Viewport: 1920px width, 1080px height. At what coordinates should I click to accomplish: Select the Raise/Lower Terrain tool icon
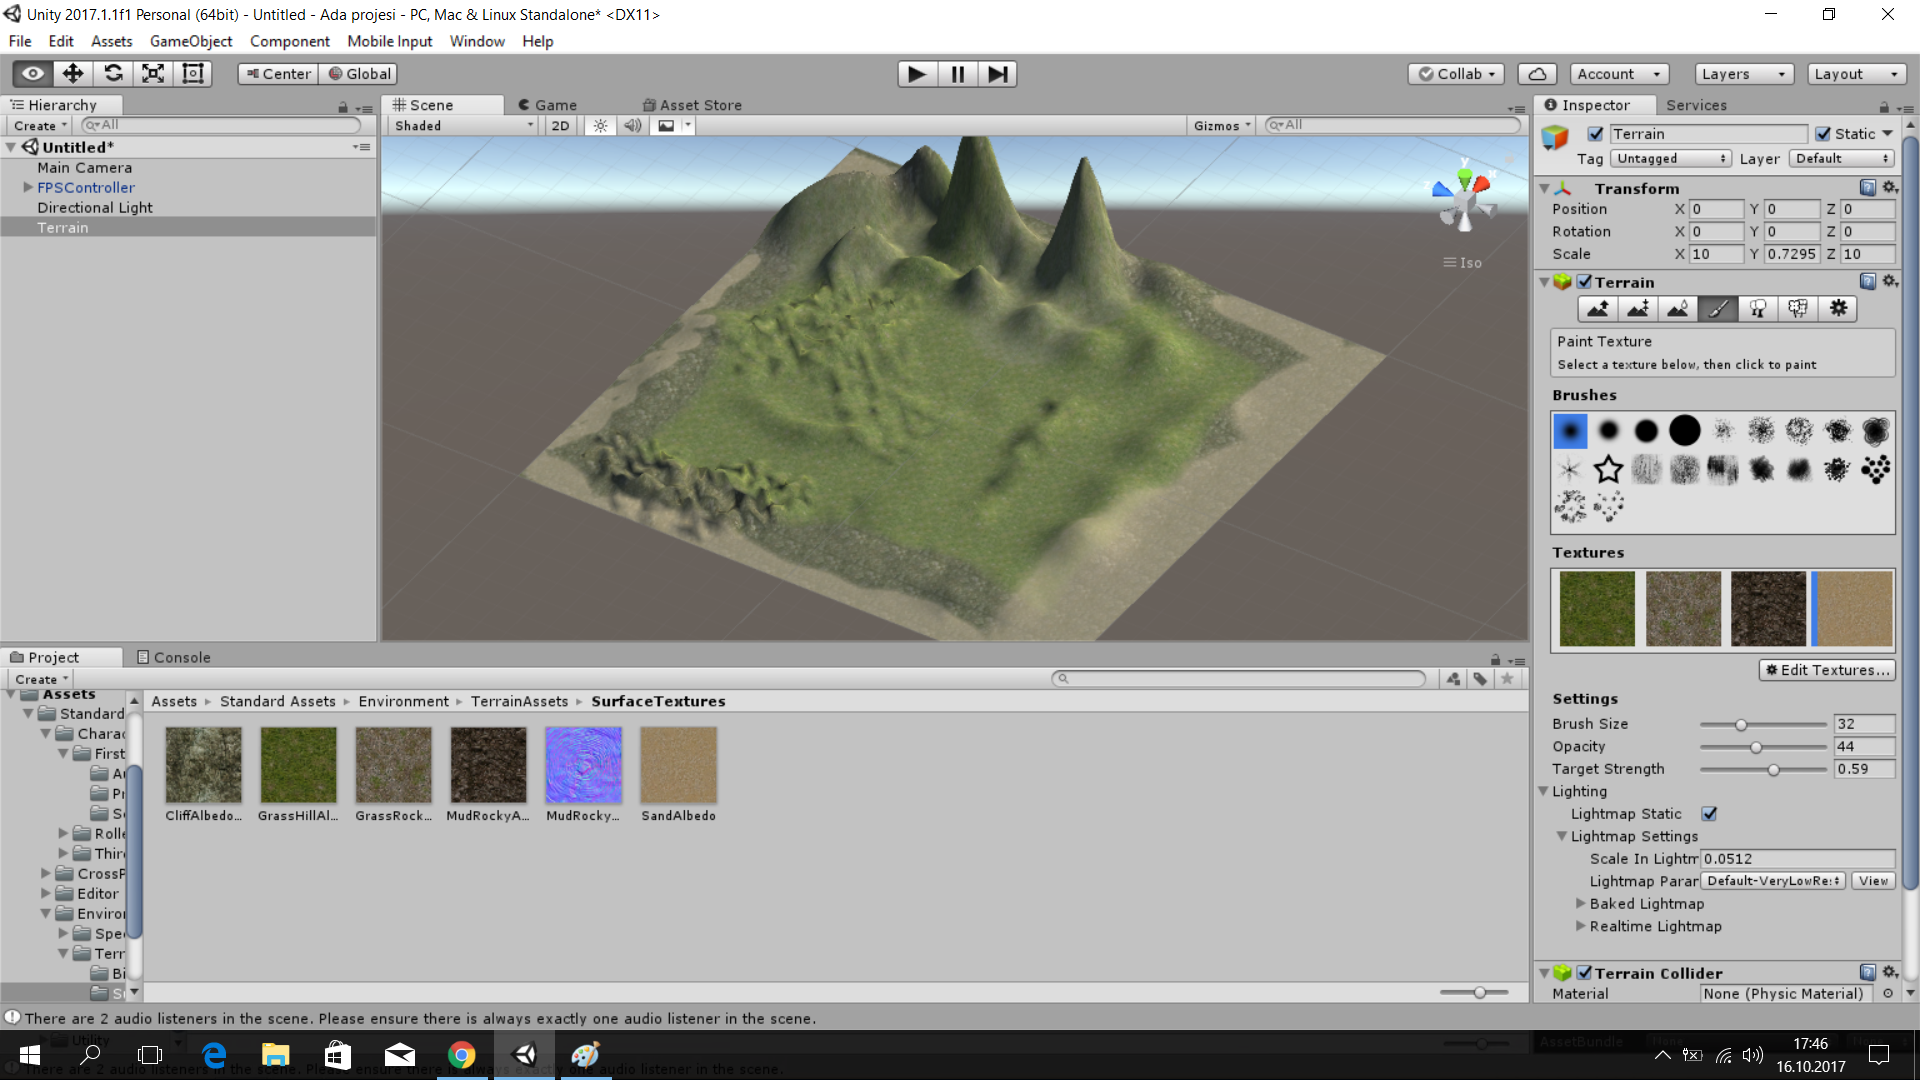(1597, 309)
